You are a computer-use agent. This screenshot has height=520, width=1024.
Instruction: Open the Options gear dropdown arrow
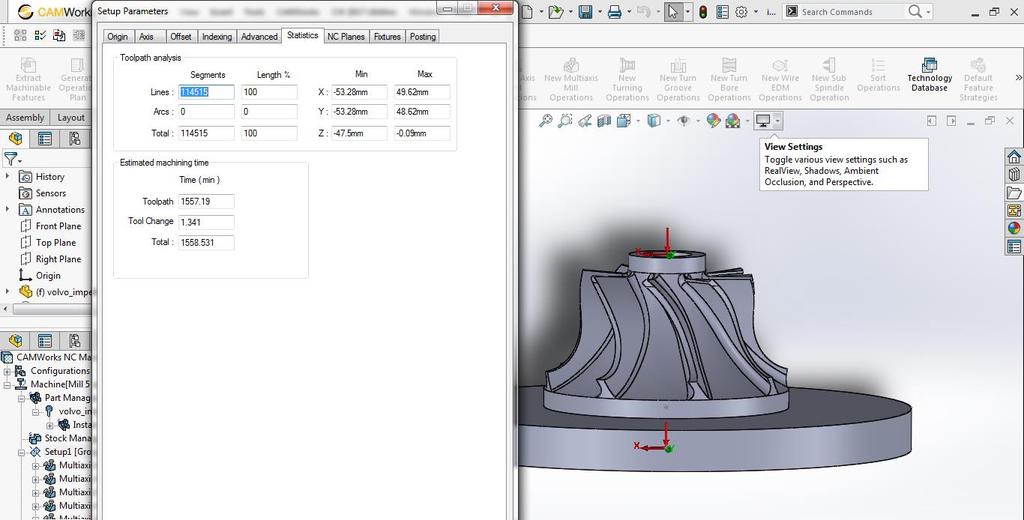pyautogui.click(x=756, y=12)
